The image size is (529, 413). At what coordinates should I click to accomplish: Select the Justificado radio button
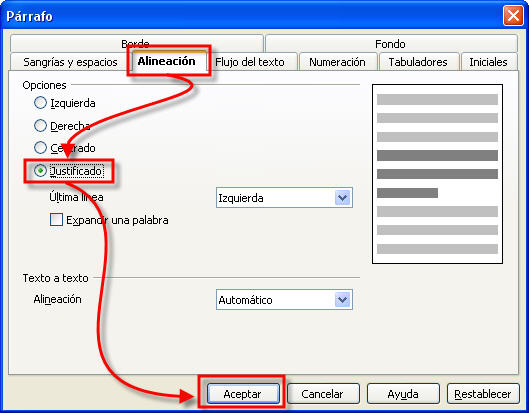(x=40, y=171)
